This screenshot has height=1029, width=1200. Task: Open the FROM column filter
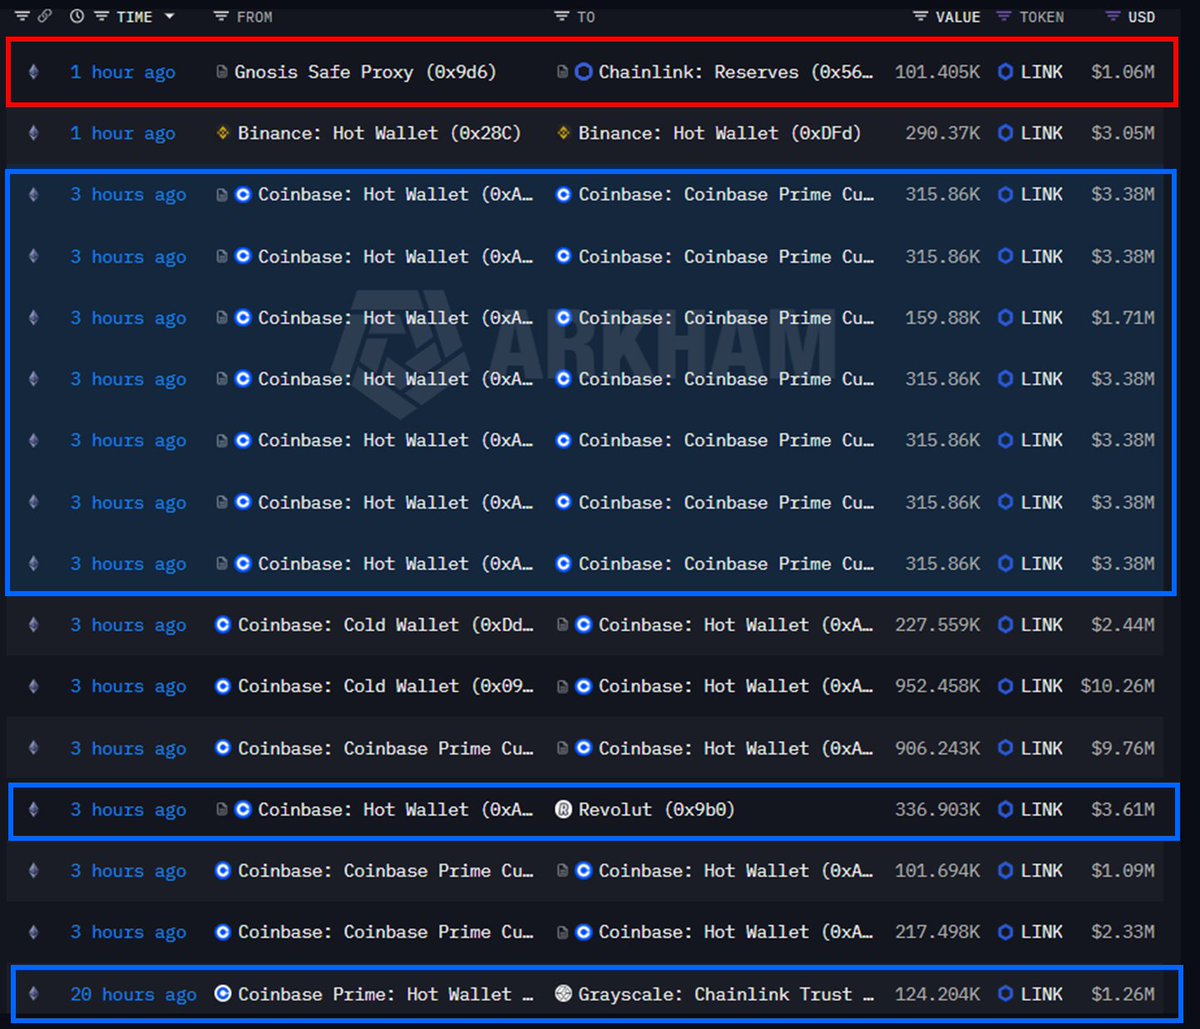tap(222, 16)
